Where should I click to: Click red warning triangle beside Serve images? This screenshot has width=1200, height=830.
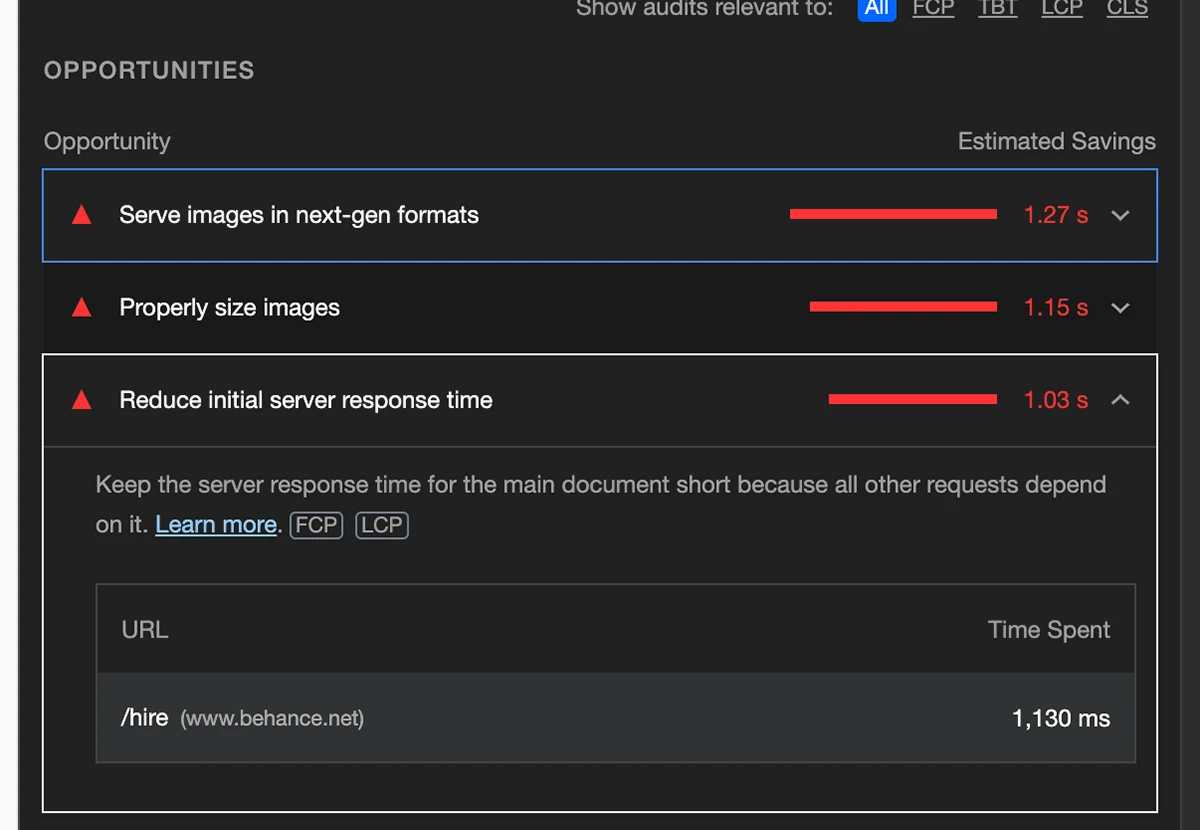(x=82, y=215)
